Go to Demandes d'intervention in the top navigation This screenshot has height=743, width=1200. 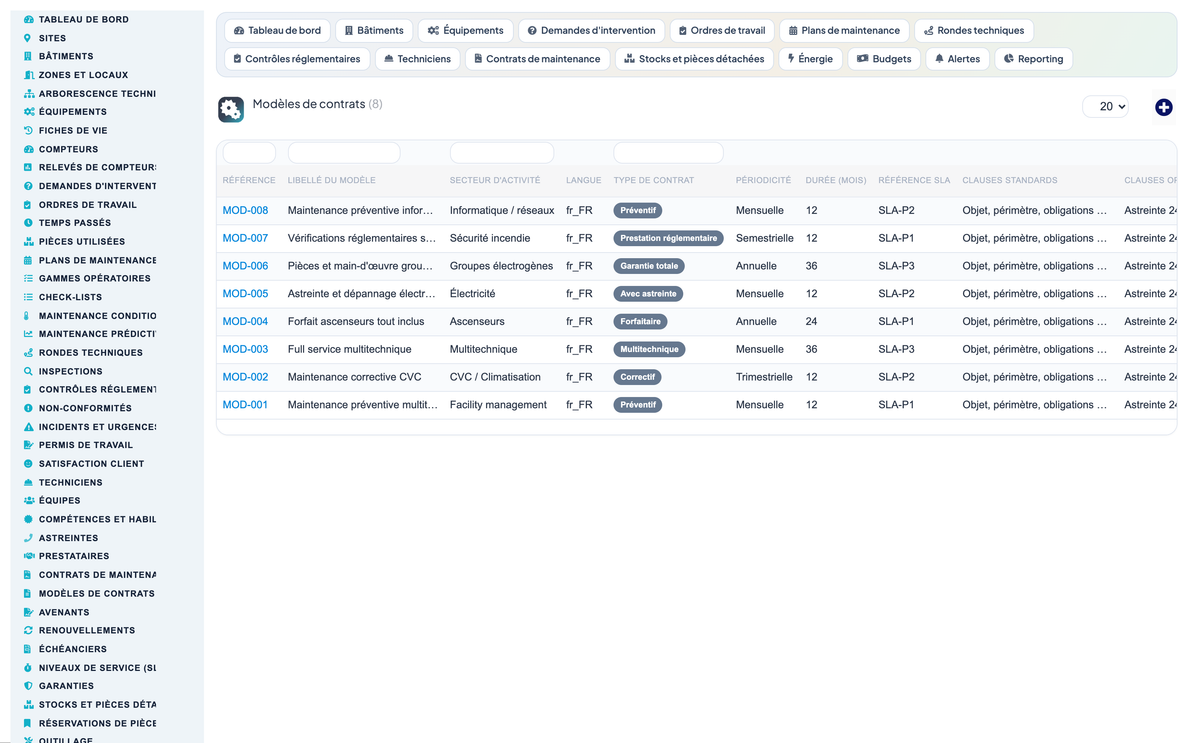[591, 31]
